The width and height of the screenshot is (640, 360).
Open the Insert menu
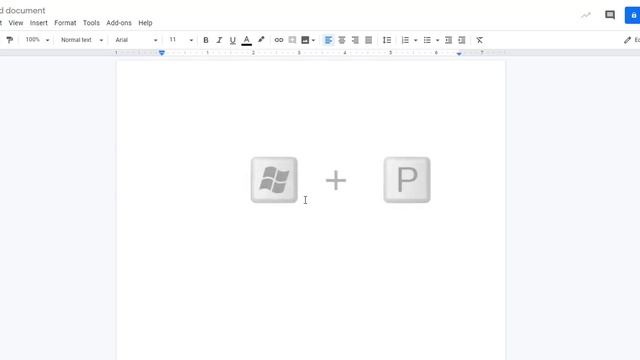click(39, 23)
